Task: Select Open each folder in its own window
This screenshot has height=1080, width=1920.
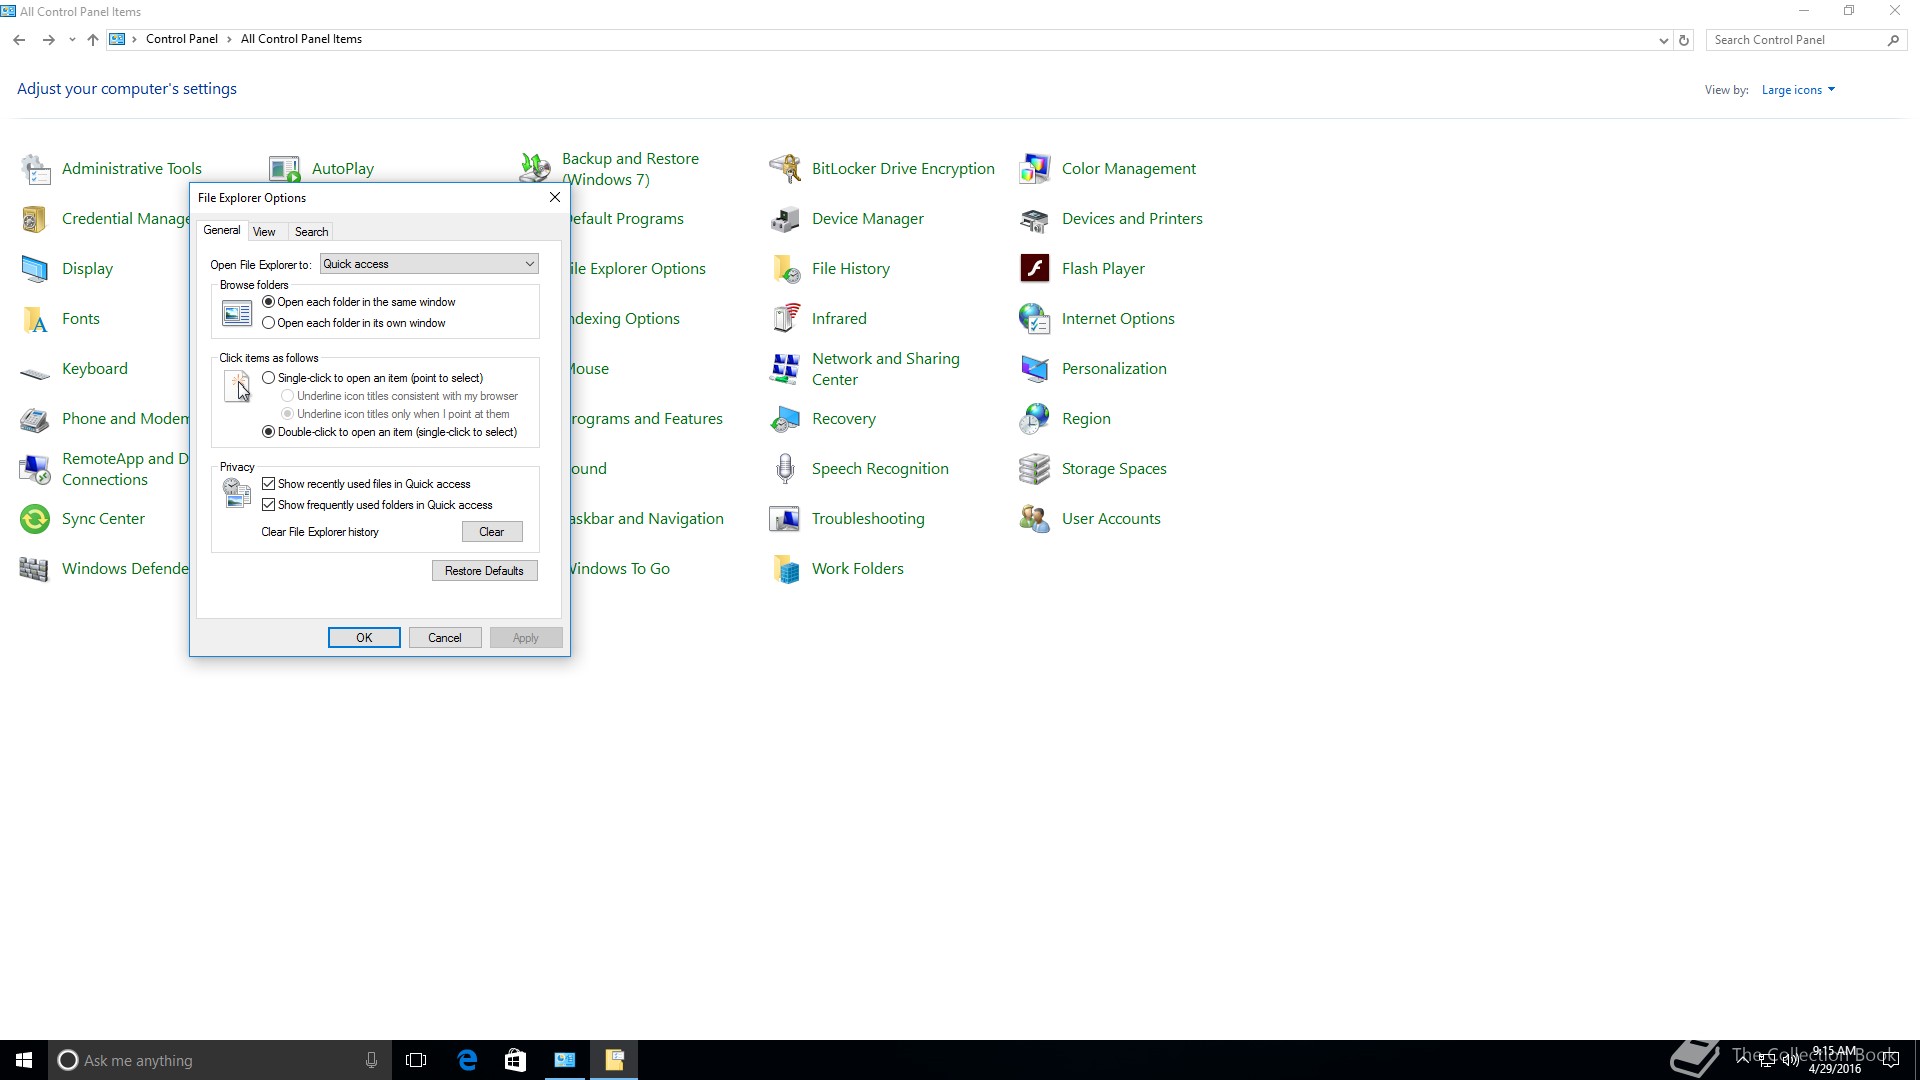Action: [x=353, y=323]
